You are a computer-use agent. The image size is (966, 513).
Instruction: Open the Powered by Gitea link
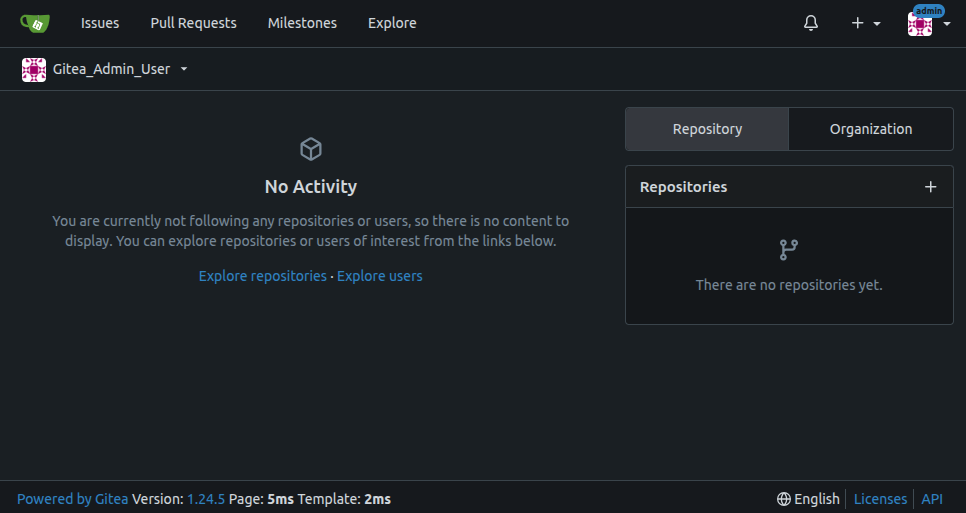(72, 499)
